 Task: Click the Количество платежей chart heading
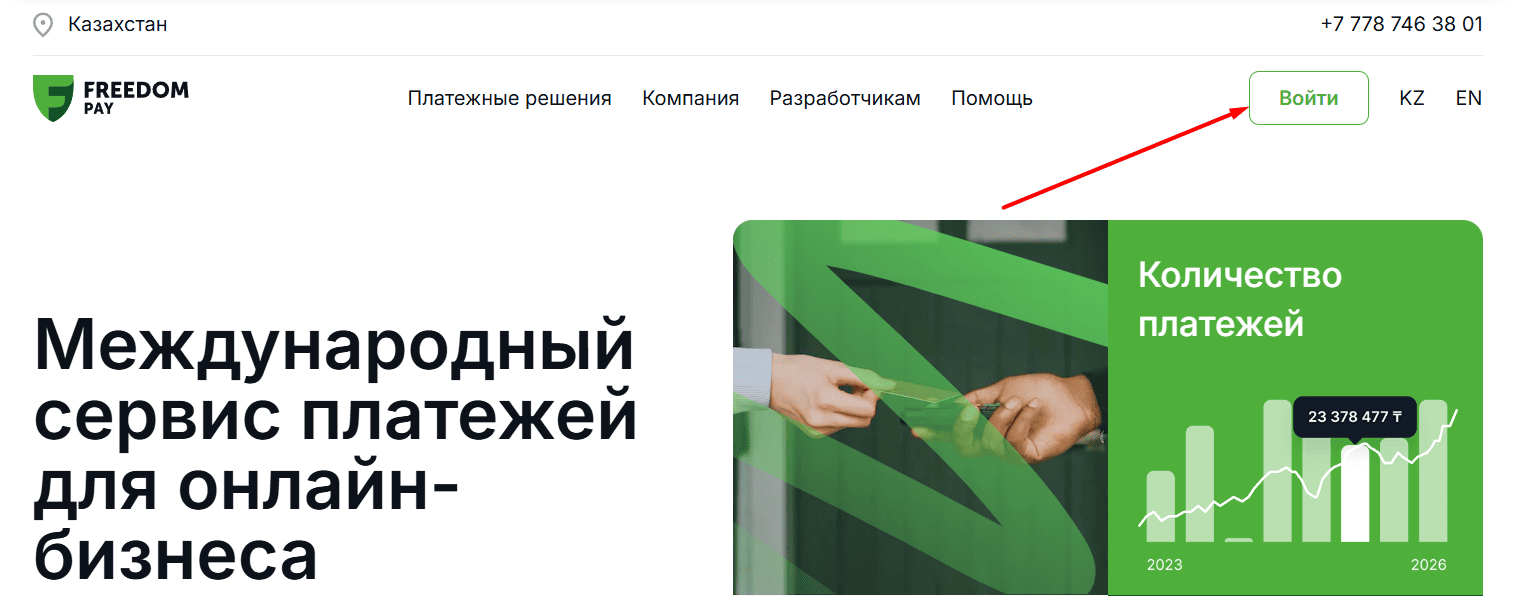(x=1240, y=299)
